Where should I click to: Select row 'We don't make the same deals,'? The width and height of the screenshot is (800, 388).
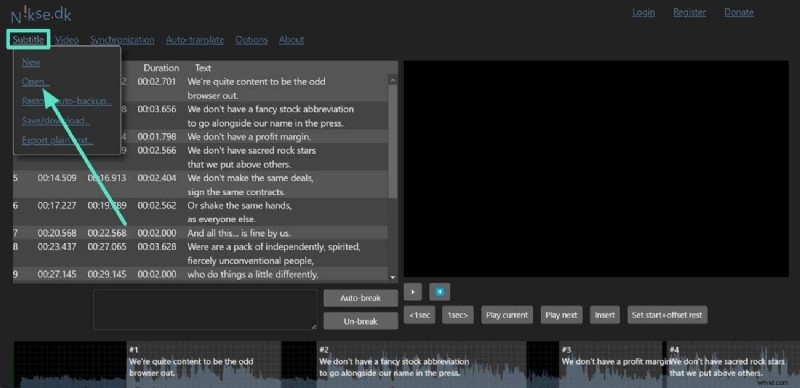[x=201, y=185]
